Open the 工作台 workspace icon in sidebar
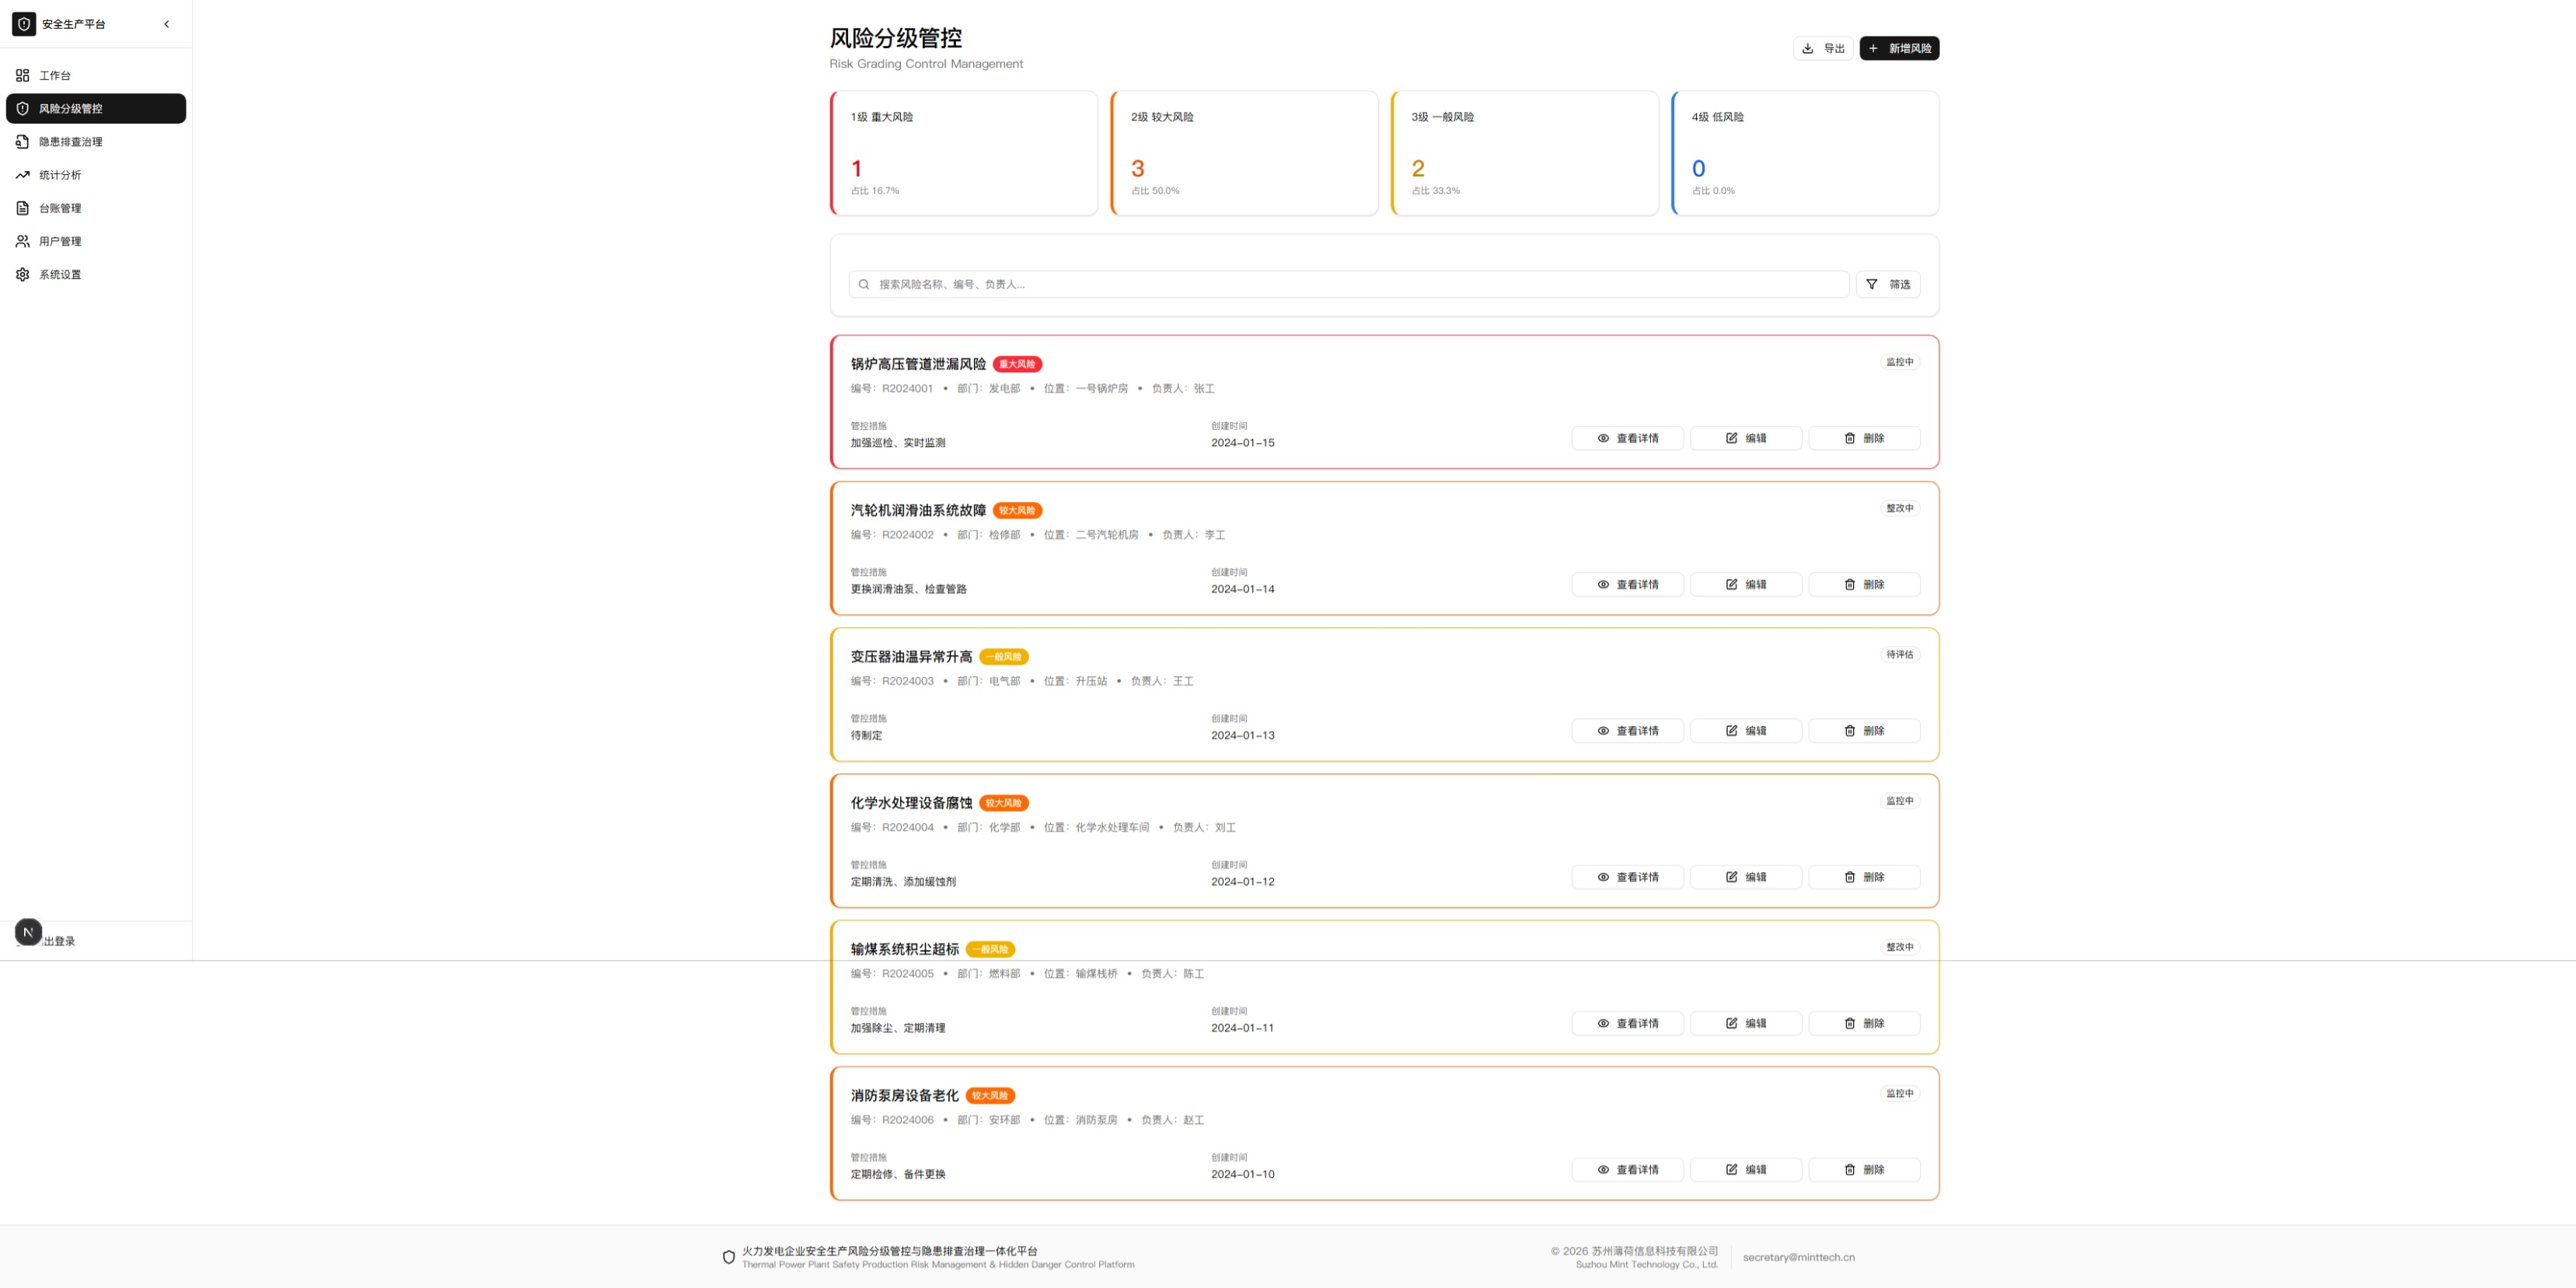 coord(22,75)
